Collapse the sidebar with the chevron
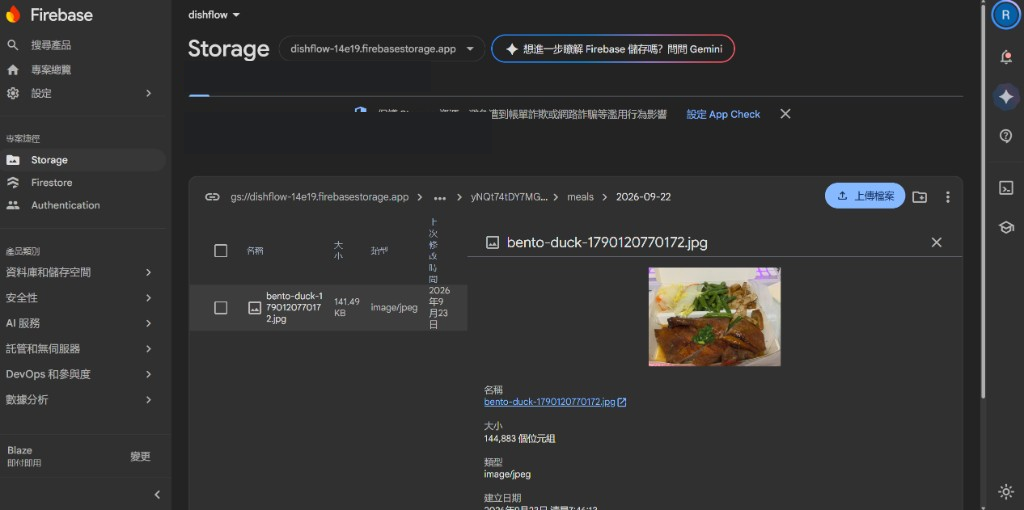Viewport: 1024px width, 510px height. tap(157, 495)
